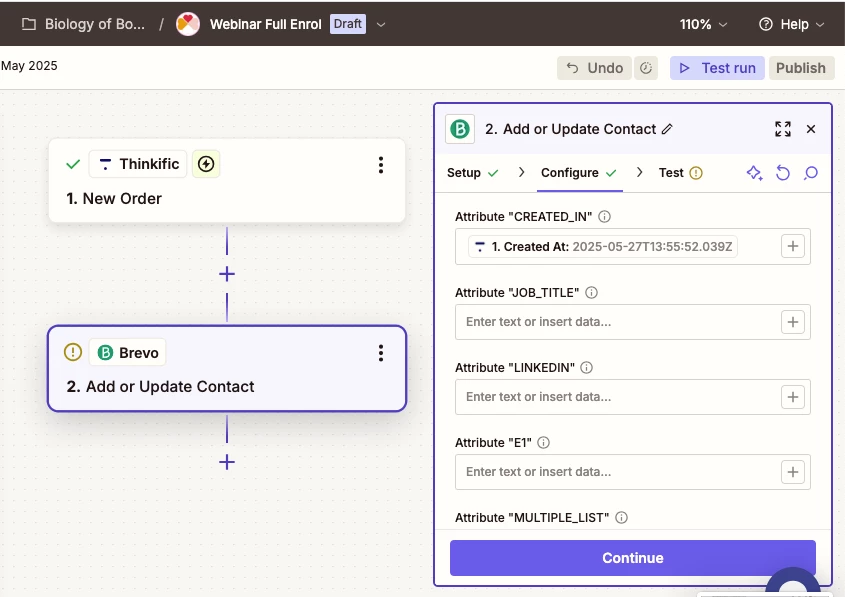
Task: Open the Thinkific step three-dot menu
Action: tap(381, 165)
